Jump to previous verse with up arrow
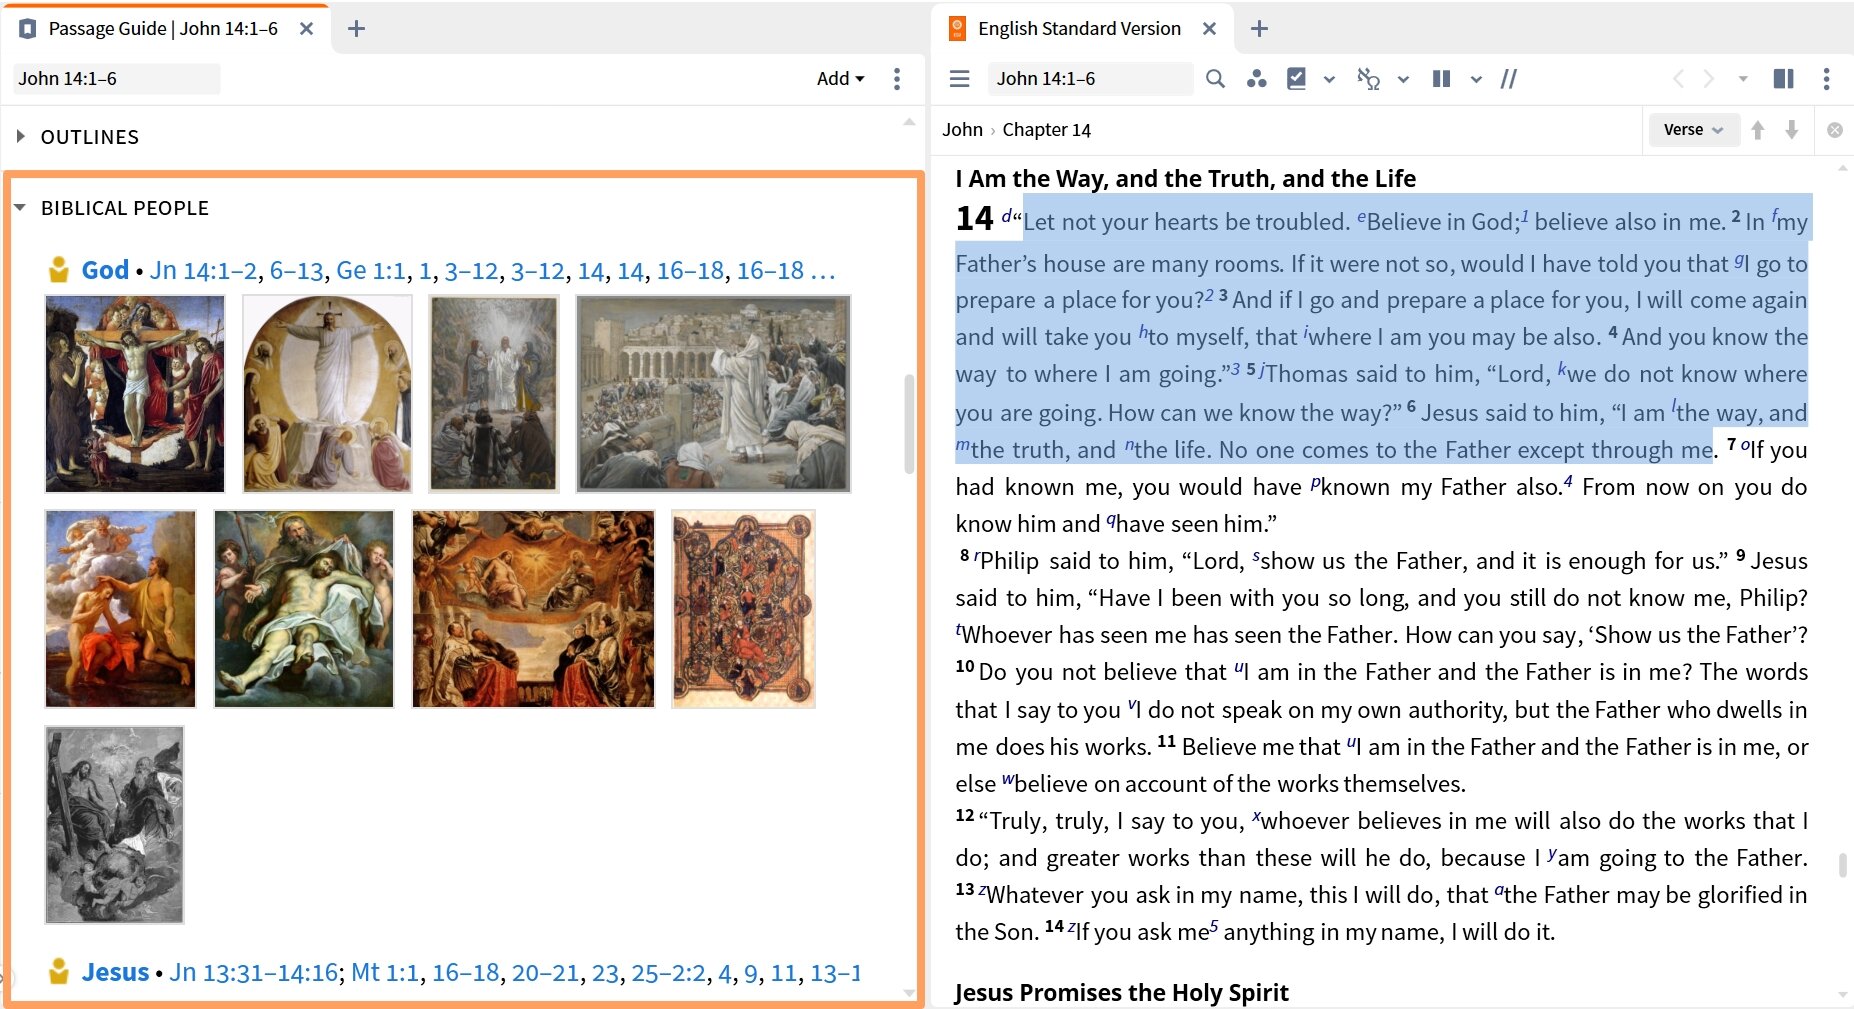 coord(1758,130)
